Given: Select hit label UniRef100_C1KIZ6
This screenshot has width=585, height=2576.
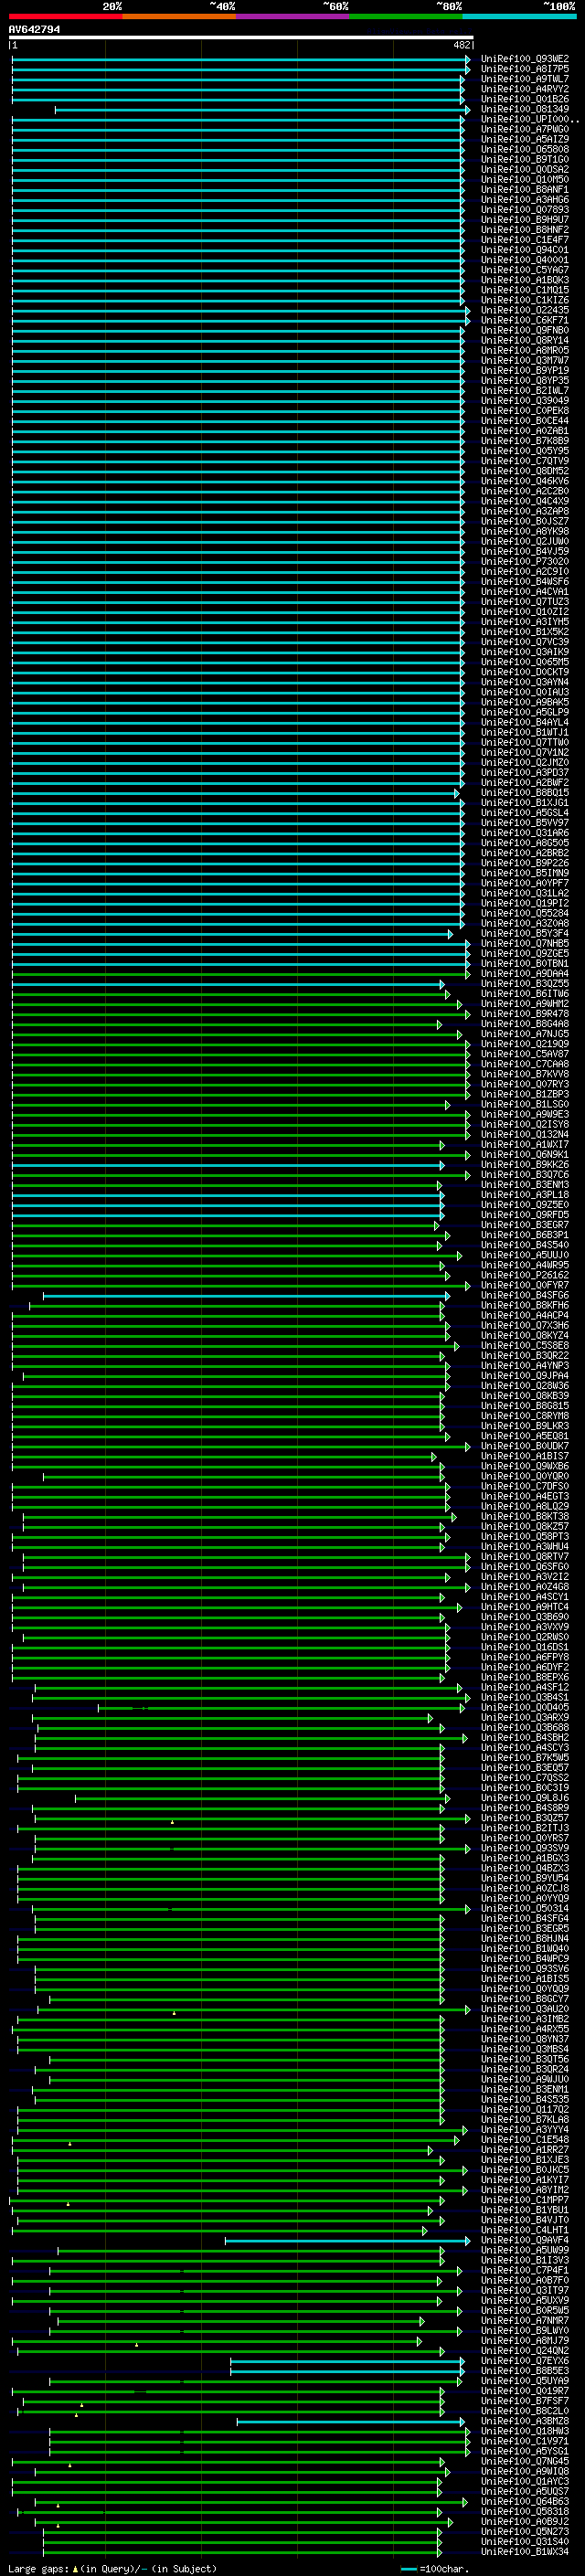Looking at the screenshot, I should click(x=525, y=300).
